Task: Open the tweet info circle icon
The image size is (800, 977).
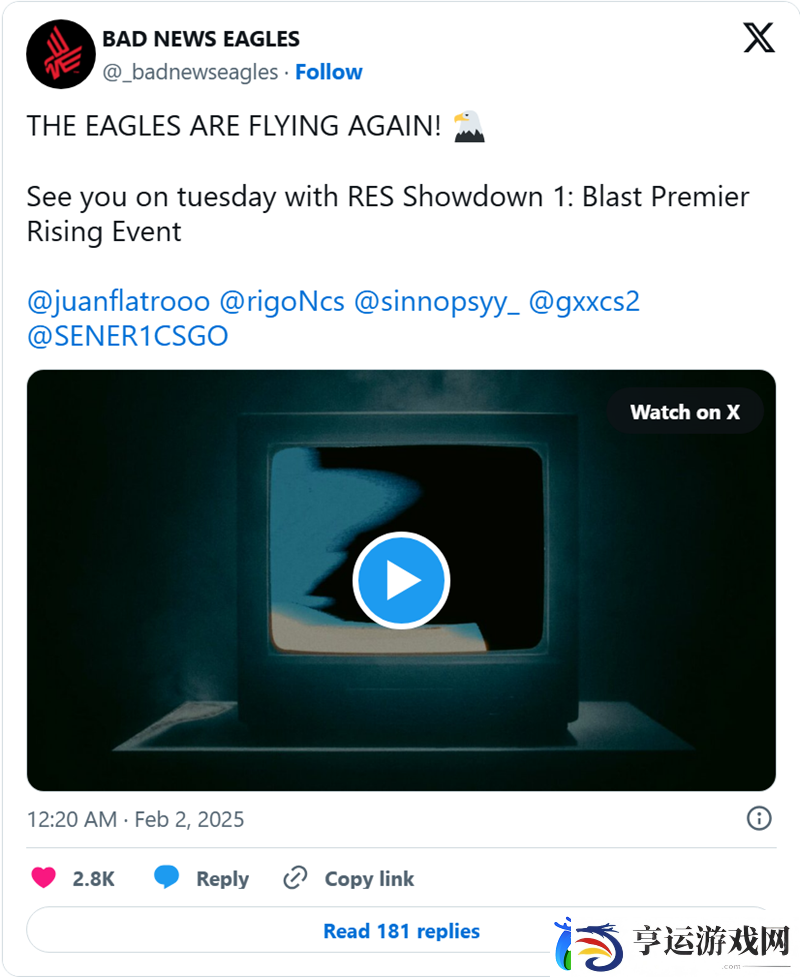Action: point(758,818)
